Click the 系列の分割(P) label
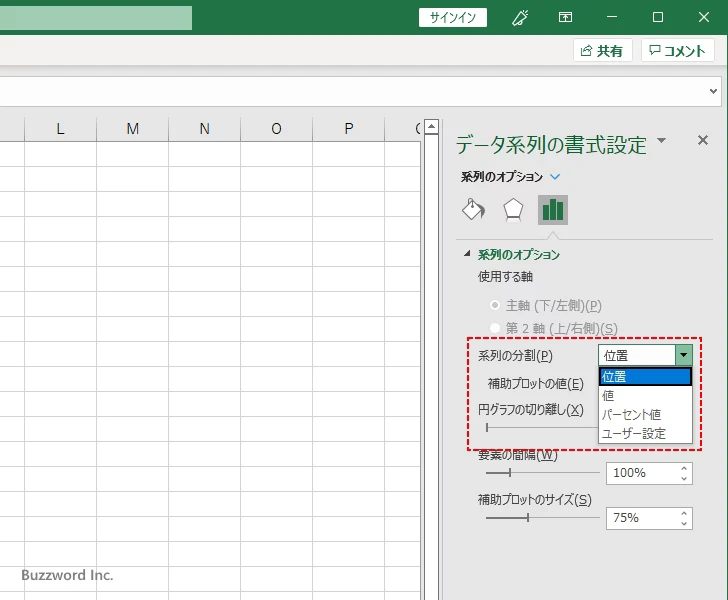This screenshot has height=600, width=728. (x=515, y=356)
